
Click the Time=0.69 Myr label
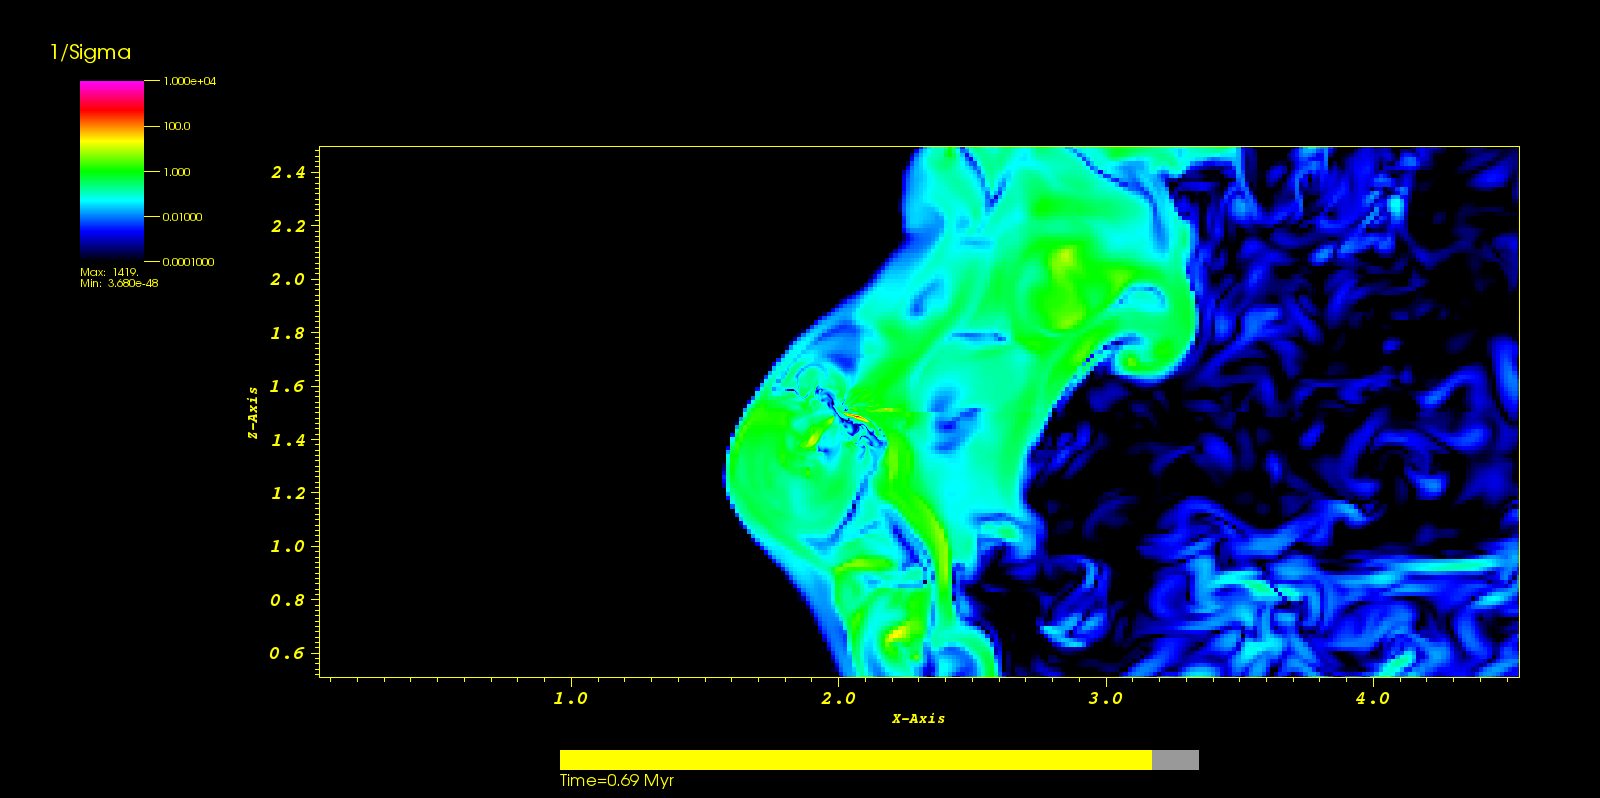coord(617,781)
